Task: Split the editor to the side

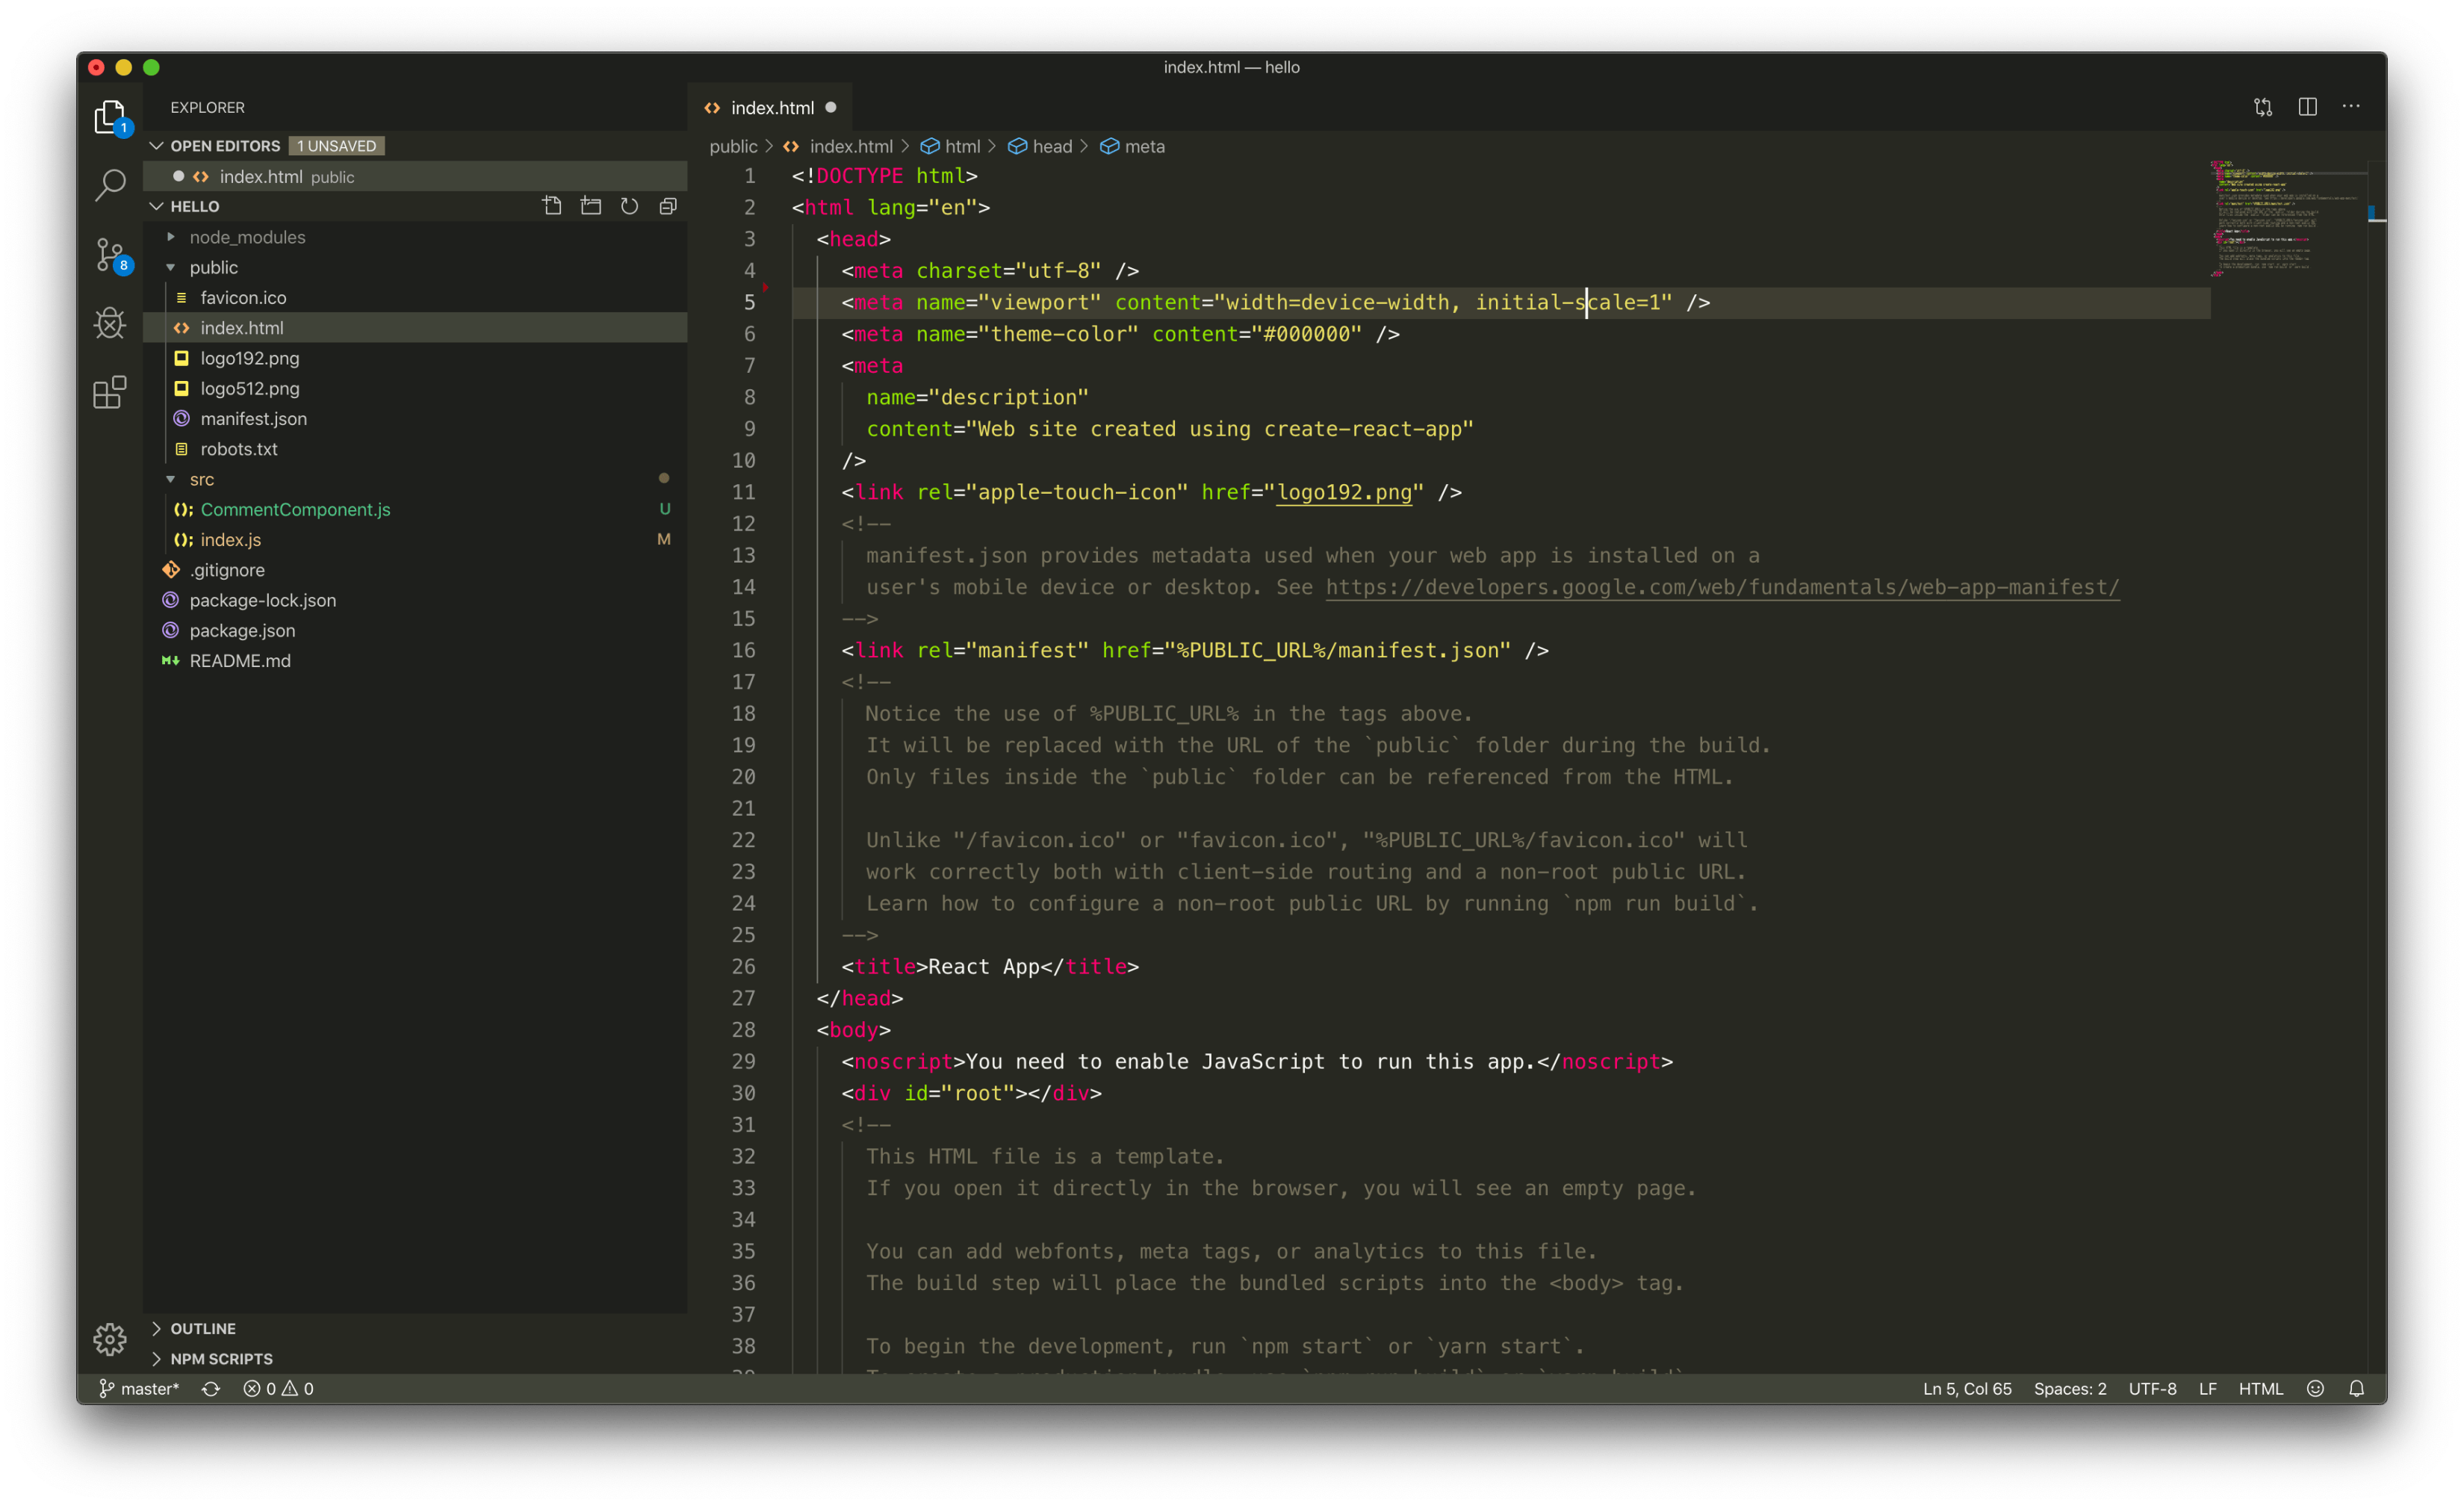Action: [2307, 107]
